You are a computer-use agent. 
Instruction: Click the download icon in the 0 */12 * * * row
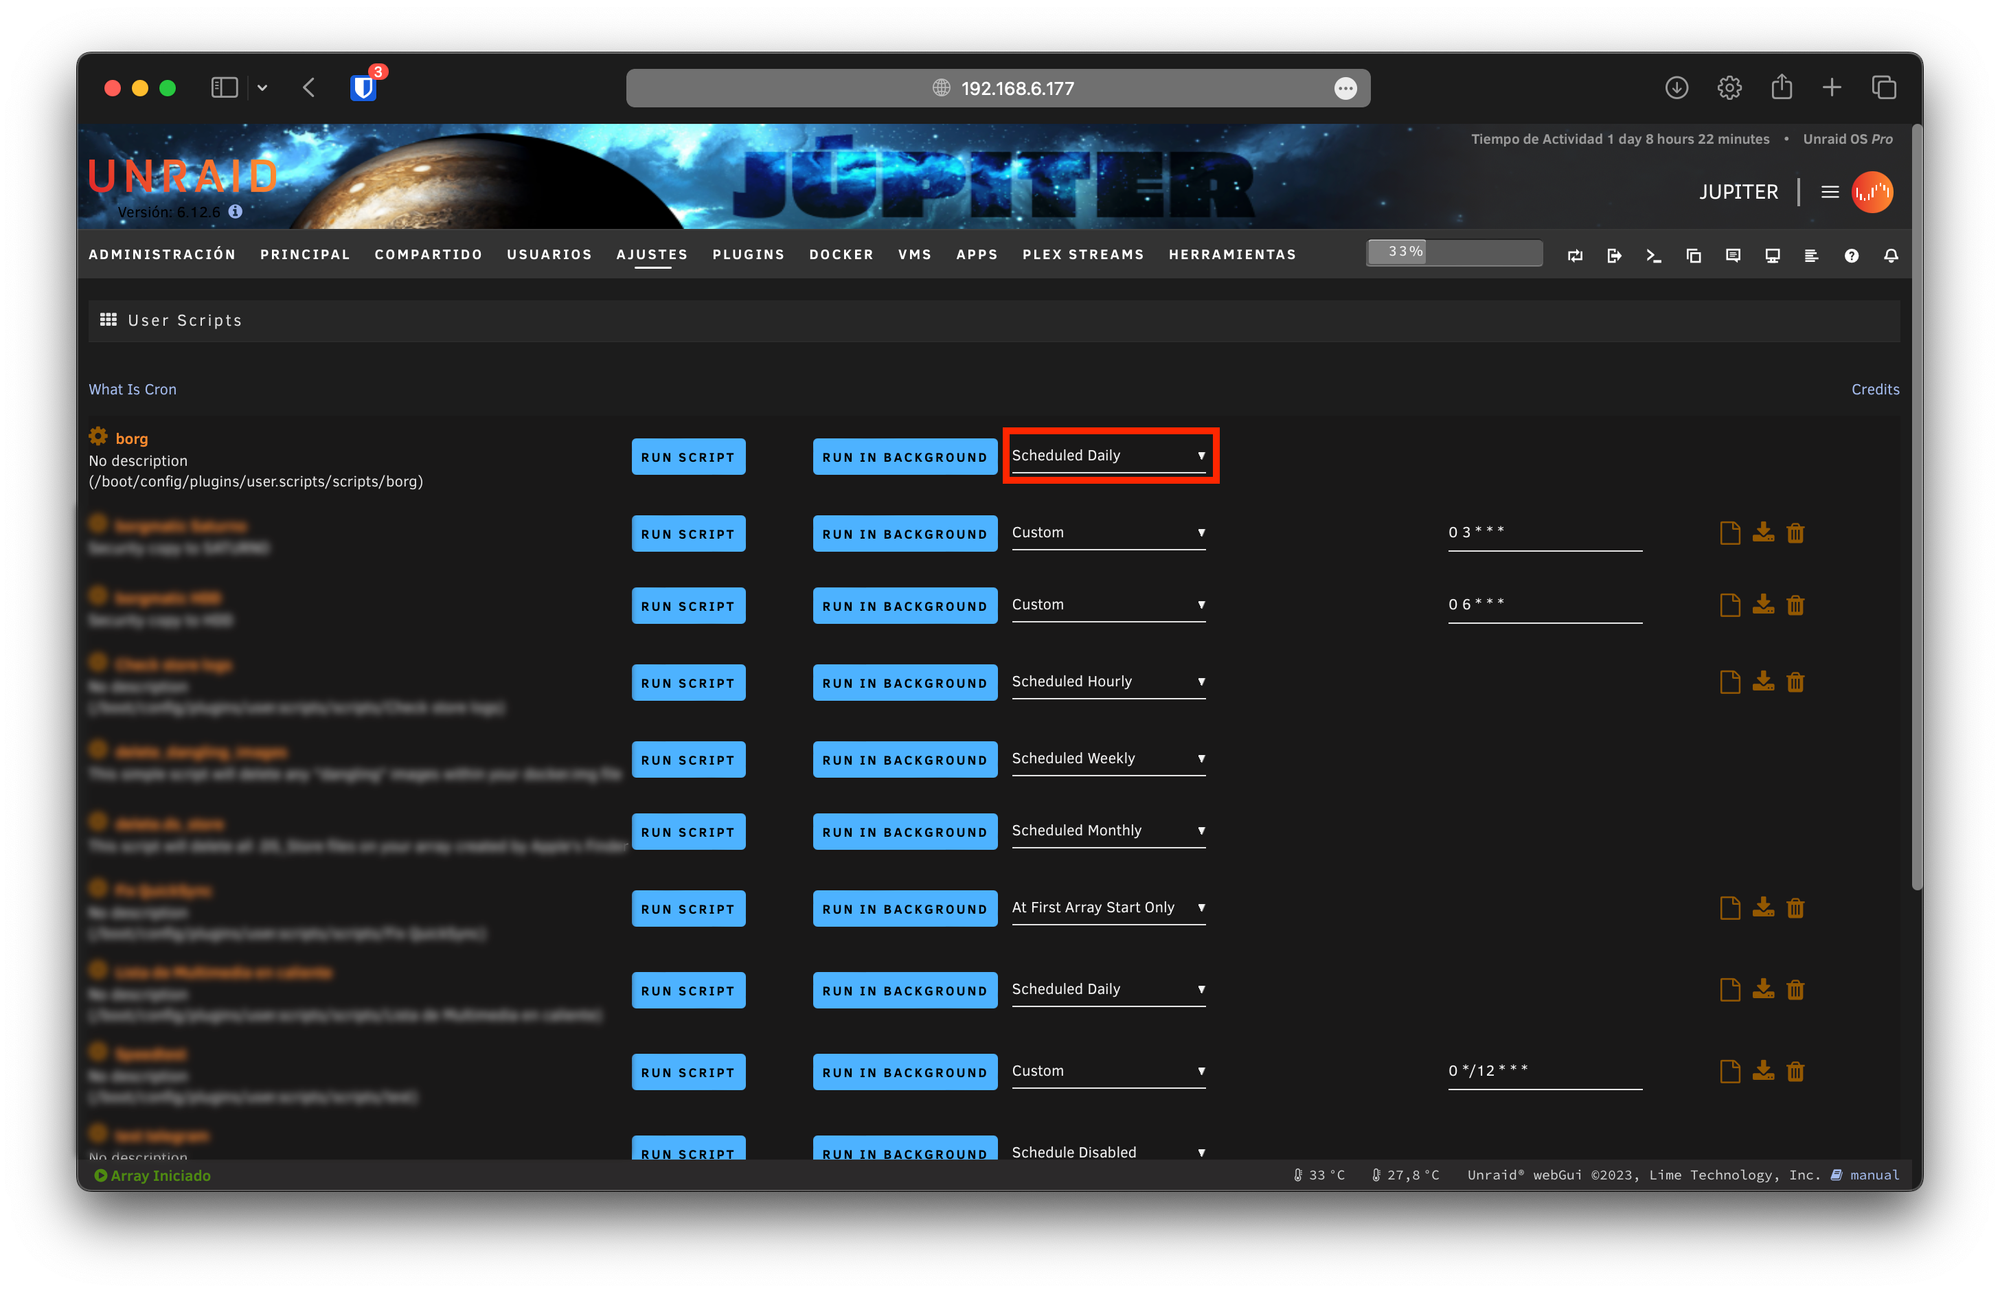[1763, 1071]
